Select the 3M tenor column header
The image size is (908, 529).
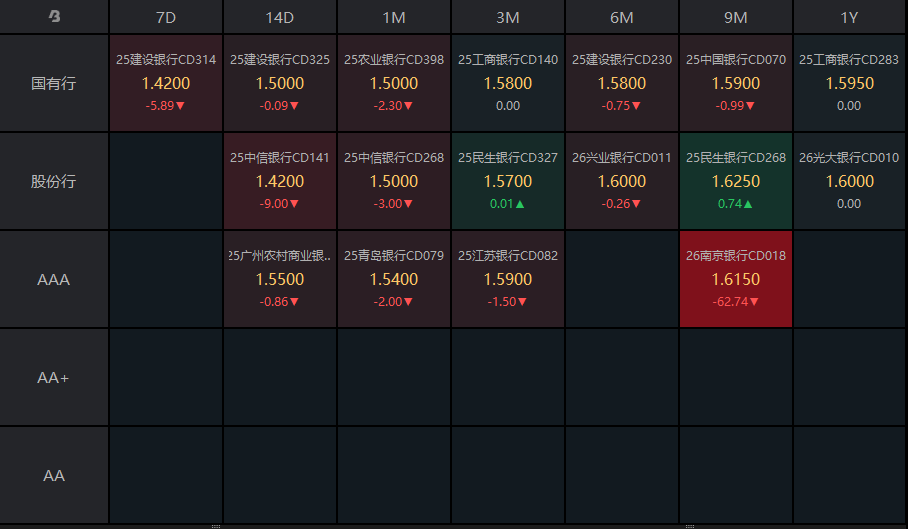point(508,17)
